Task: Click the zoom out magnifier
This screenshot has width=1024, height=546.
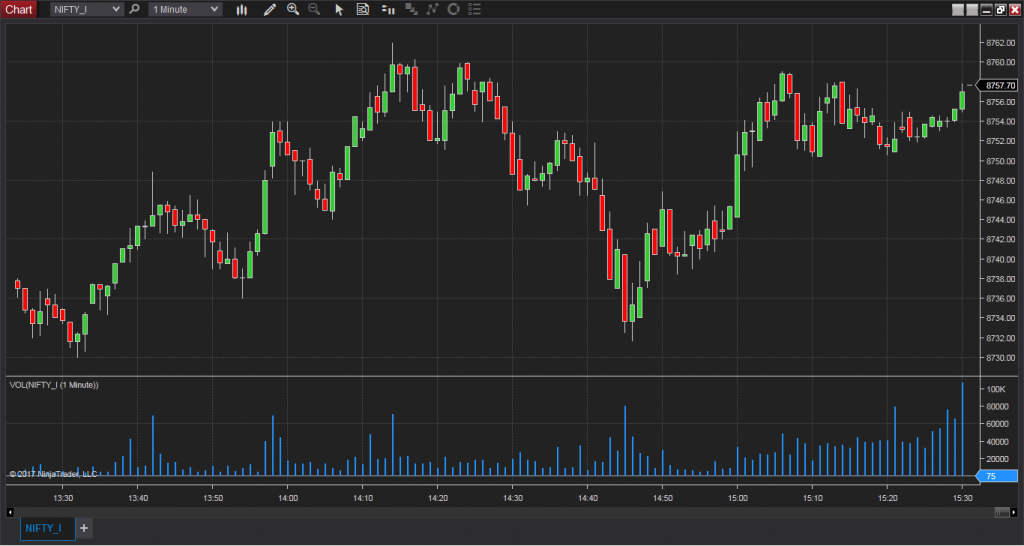Action: click(x=314, y=9)
